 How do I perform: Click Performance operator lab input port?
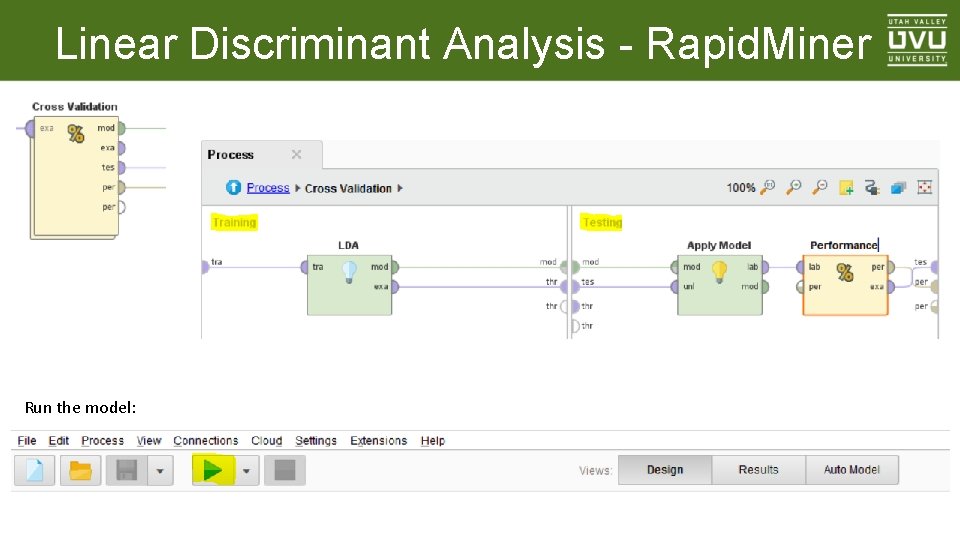click(800, 267)
